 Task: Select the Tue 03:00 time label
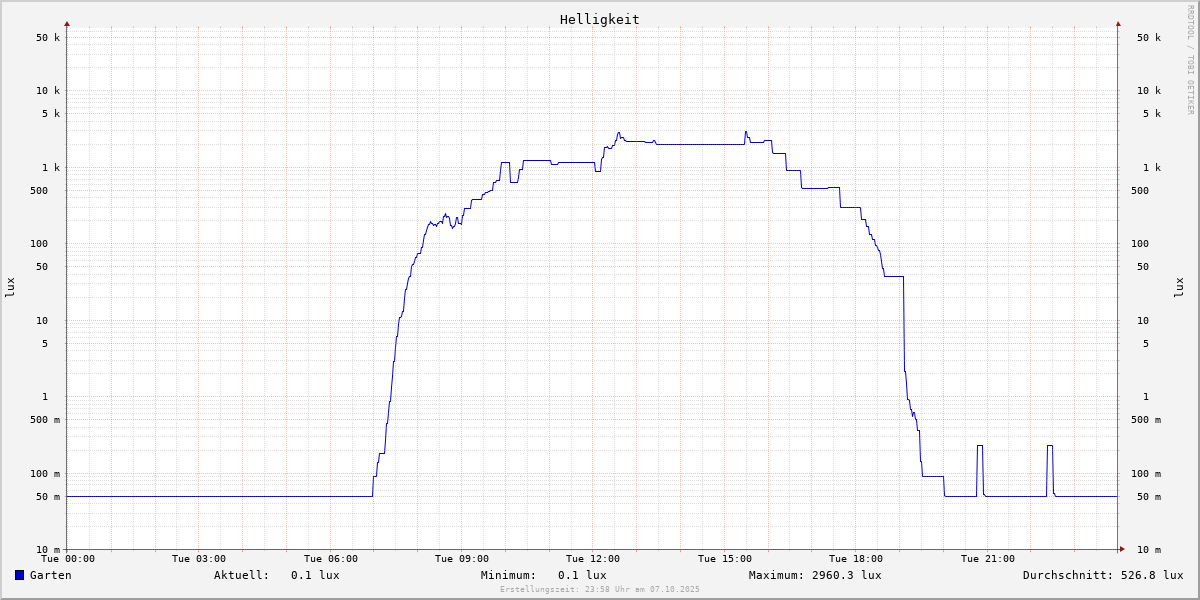199,559
